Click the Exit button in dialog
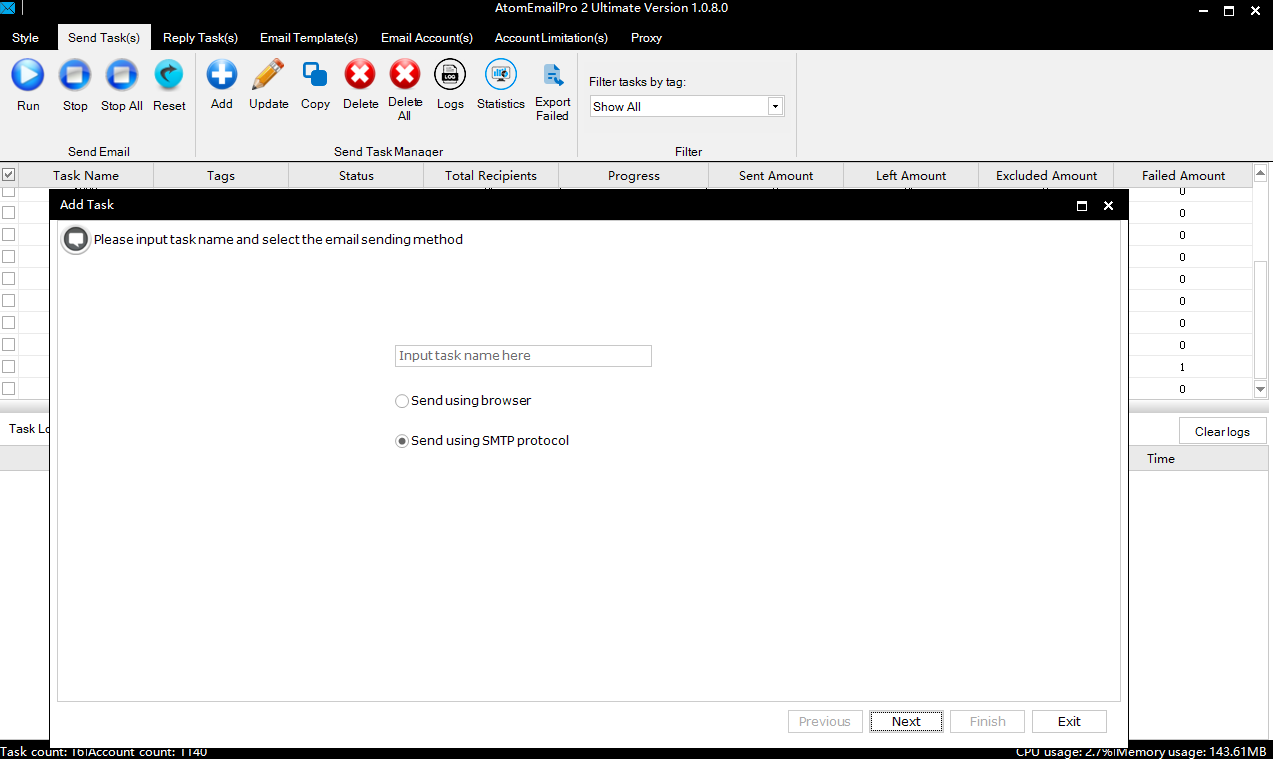Image resolution: width=1273 pixels, height=759 pixels. tap(1069, 721)
